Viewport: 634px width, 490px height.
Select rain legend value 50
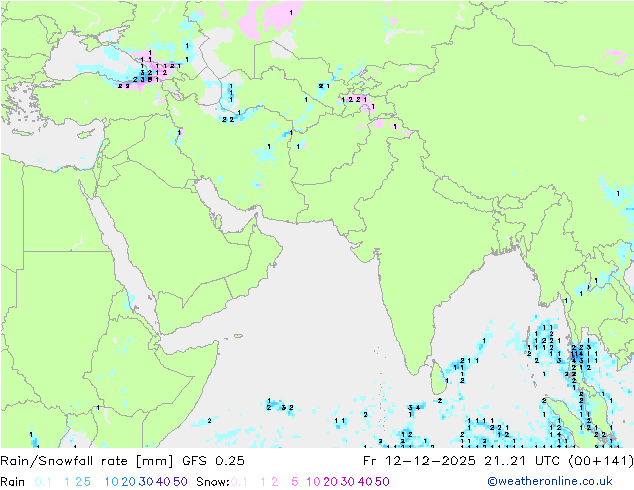click(180, 482)
